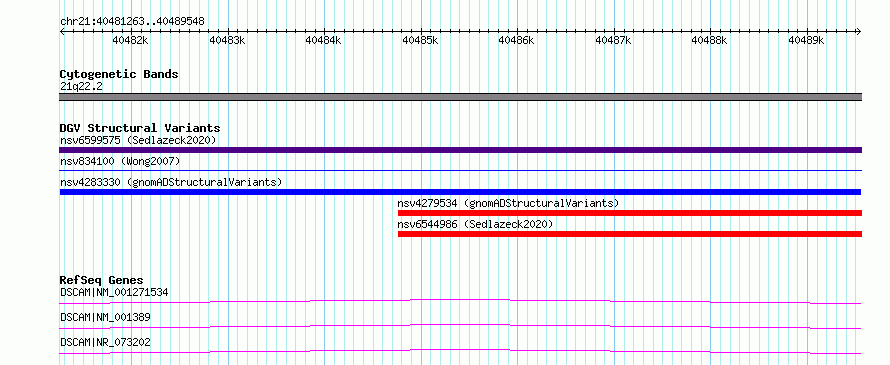Click the 40489k ruler tick label
Screen dimensions: 890x365
pyautogui.click(x=807, y=40)
